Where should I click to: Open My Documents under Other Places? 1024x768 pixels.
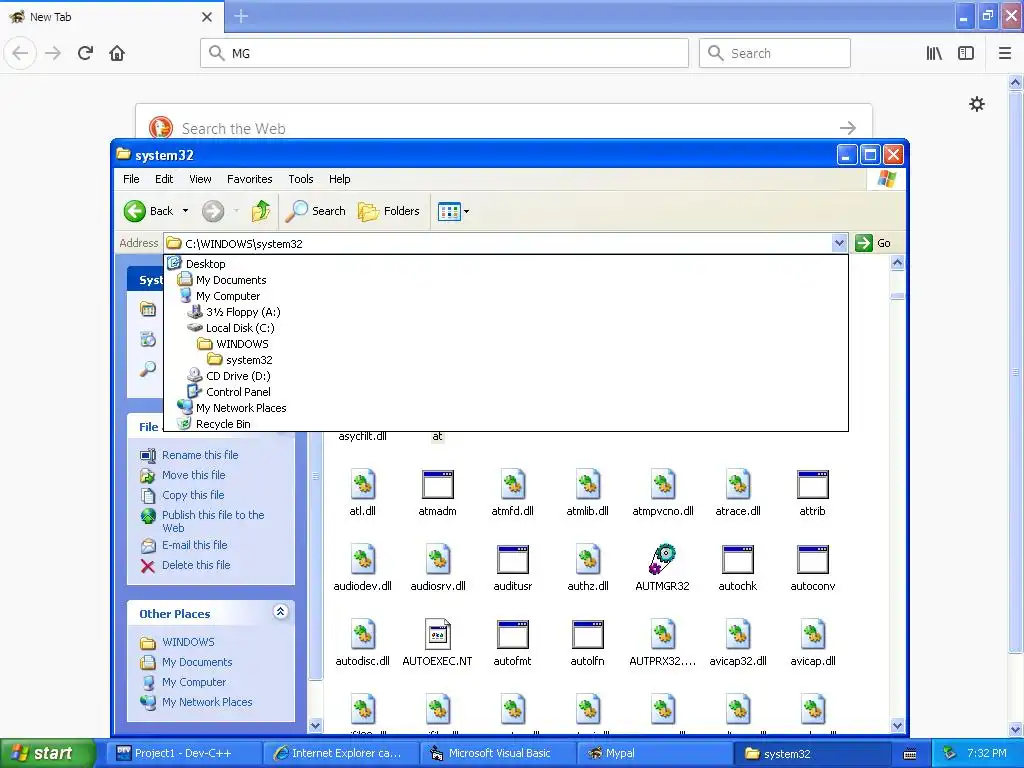[x=197, y=662]
